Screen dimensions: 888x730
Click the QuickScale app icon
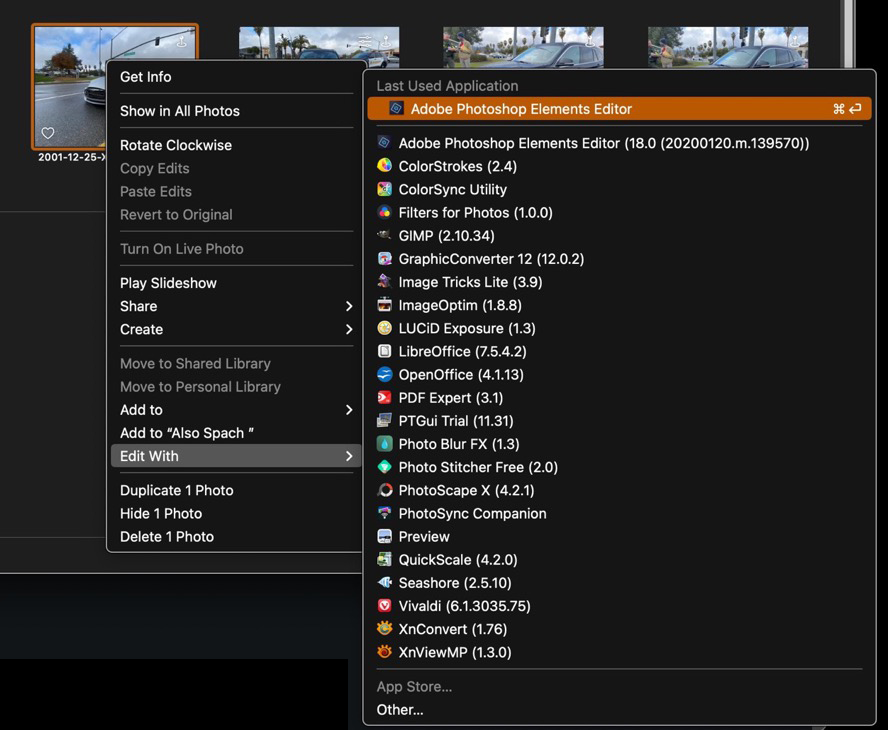385,560
